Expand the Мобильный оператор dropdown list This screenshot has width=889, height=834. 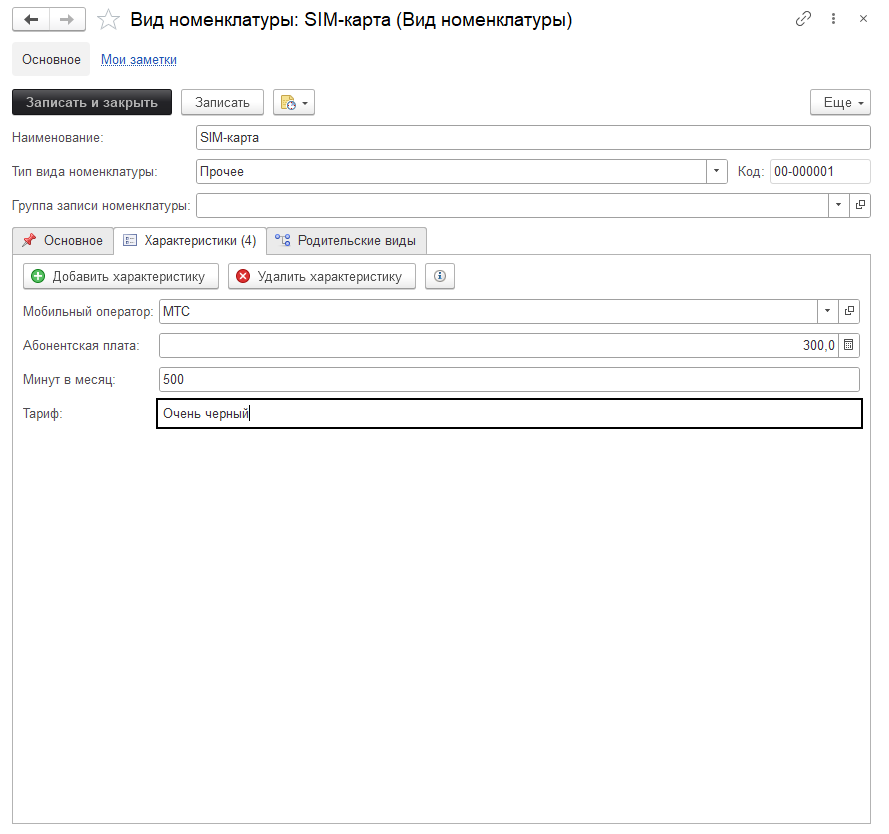click(x=827, y=311)
